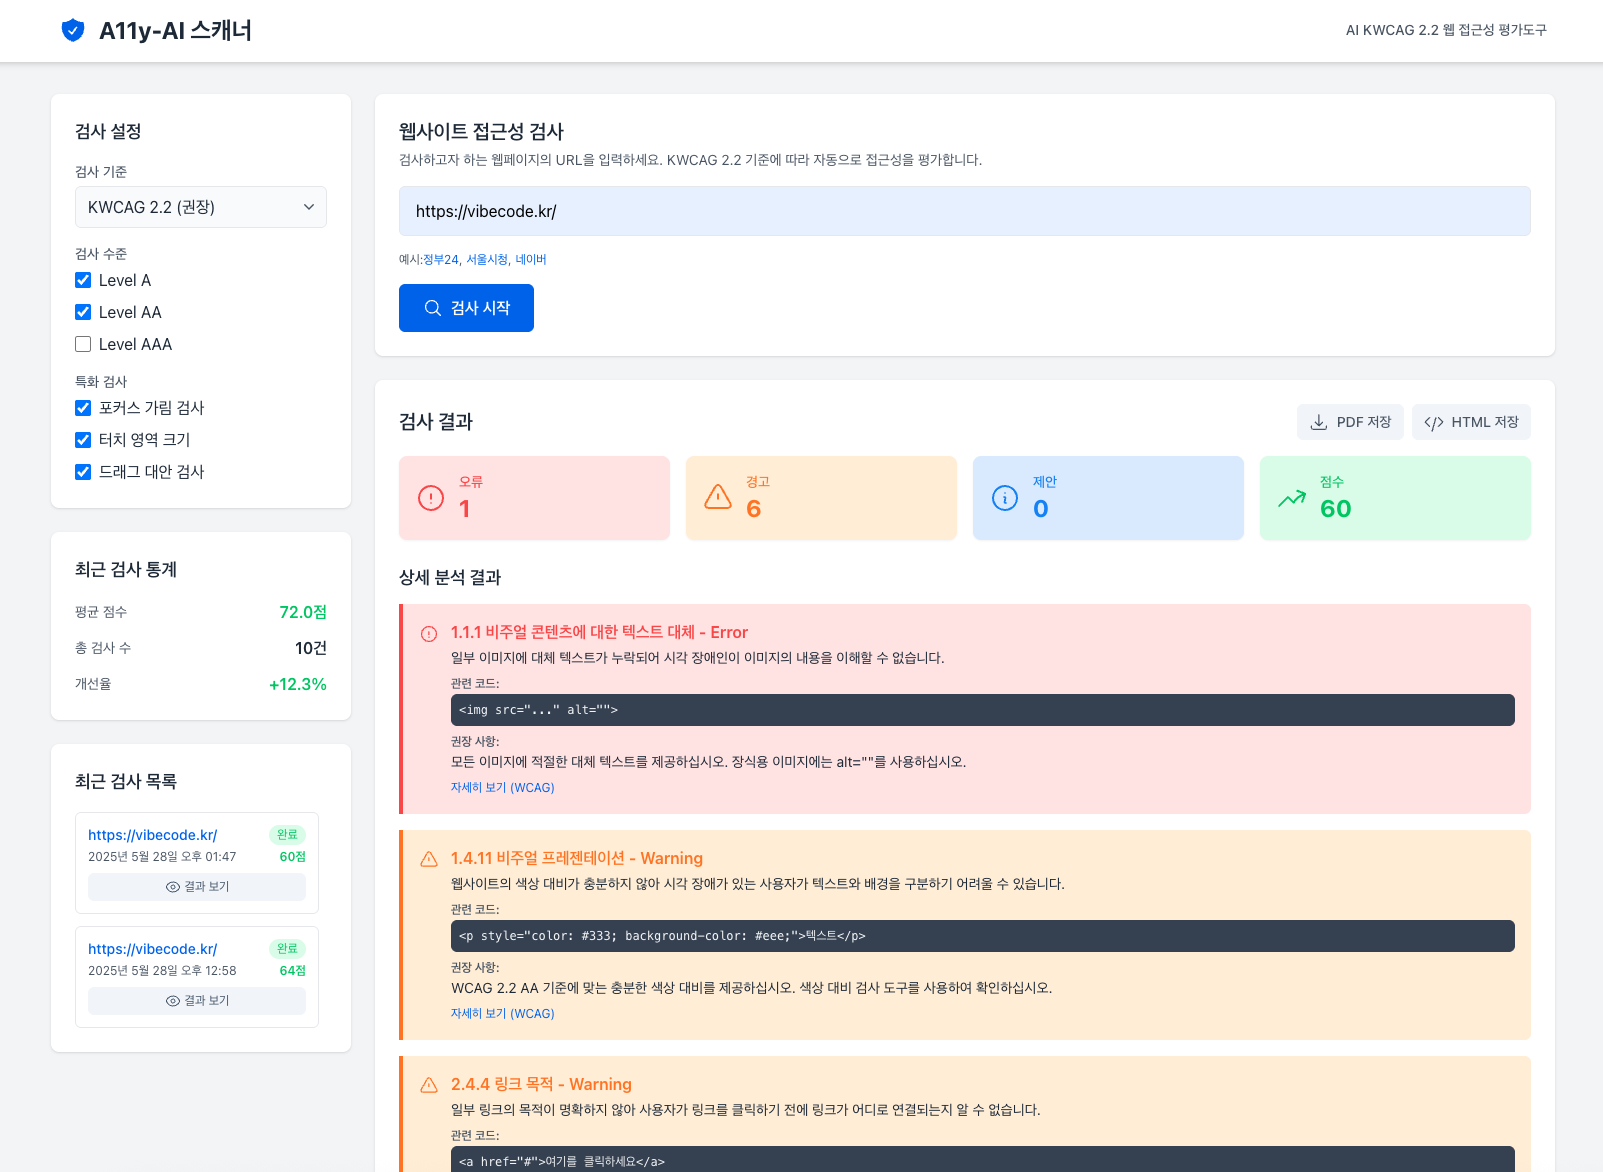Click the 검사 시작 button
Image resolution: width=1603 pixels, height=1172 pixels.
[x=466, y=308]
